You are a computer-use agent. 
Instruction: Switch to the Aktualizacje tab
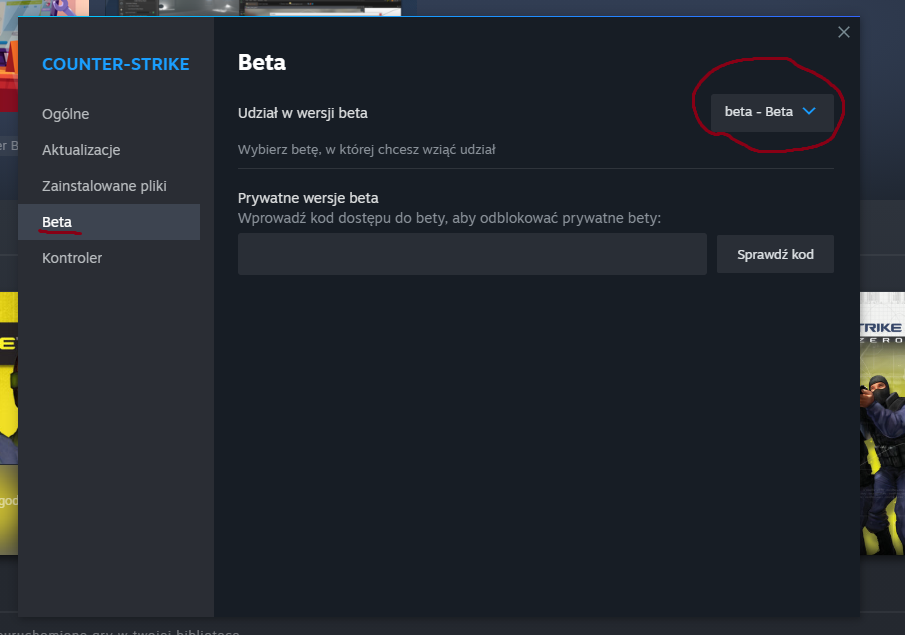pyautogui.click(x=109, y=150)
